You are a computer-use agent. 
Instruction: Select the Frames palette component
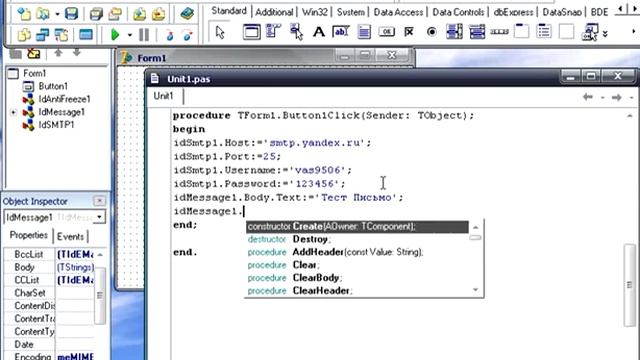click(x=251, y=32)
